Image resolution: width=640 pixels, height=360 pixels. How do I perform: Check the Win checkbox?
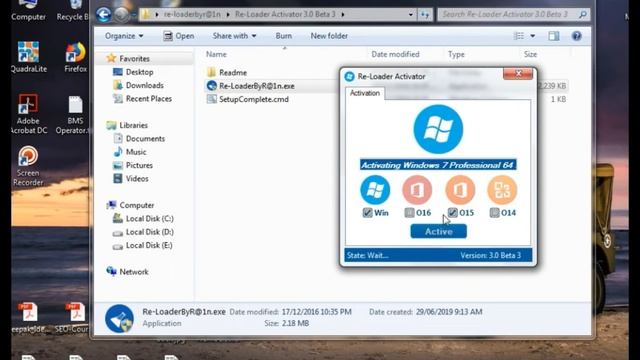pos(367,213)
